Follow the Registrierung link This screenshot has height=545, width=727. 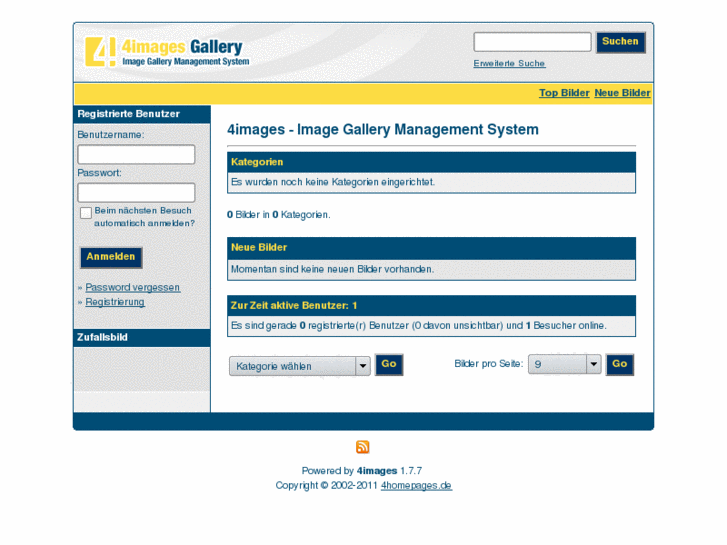coord(115,302)
